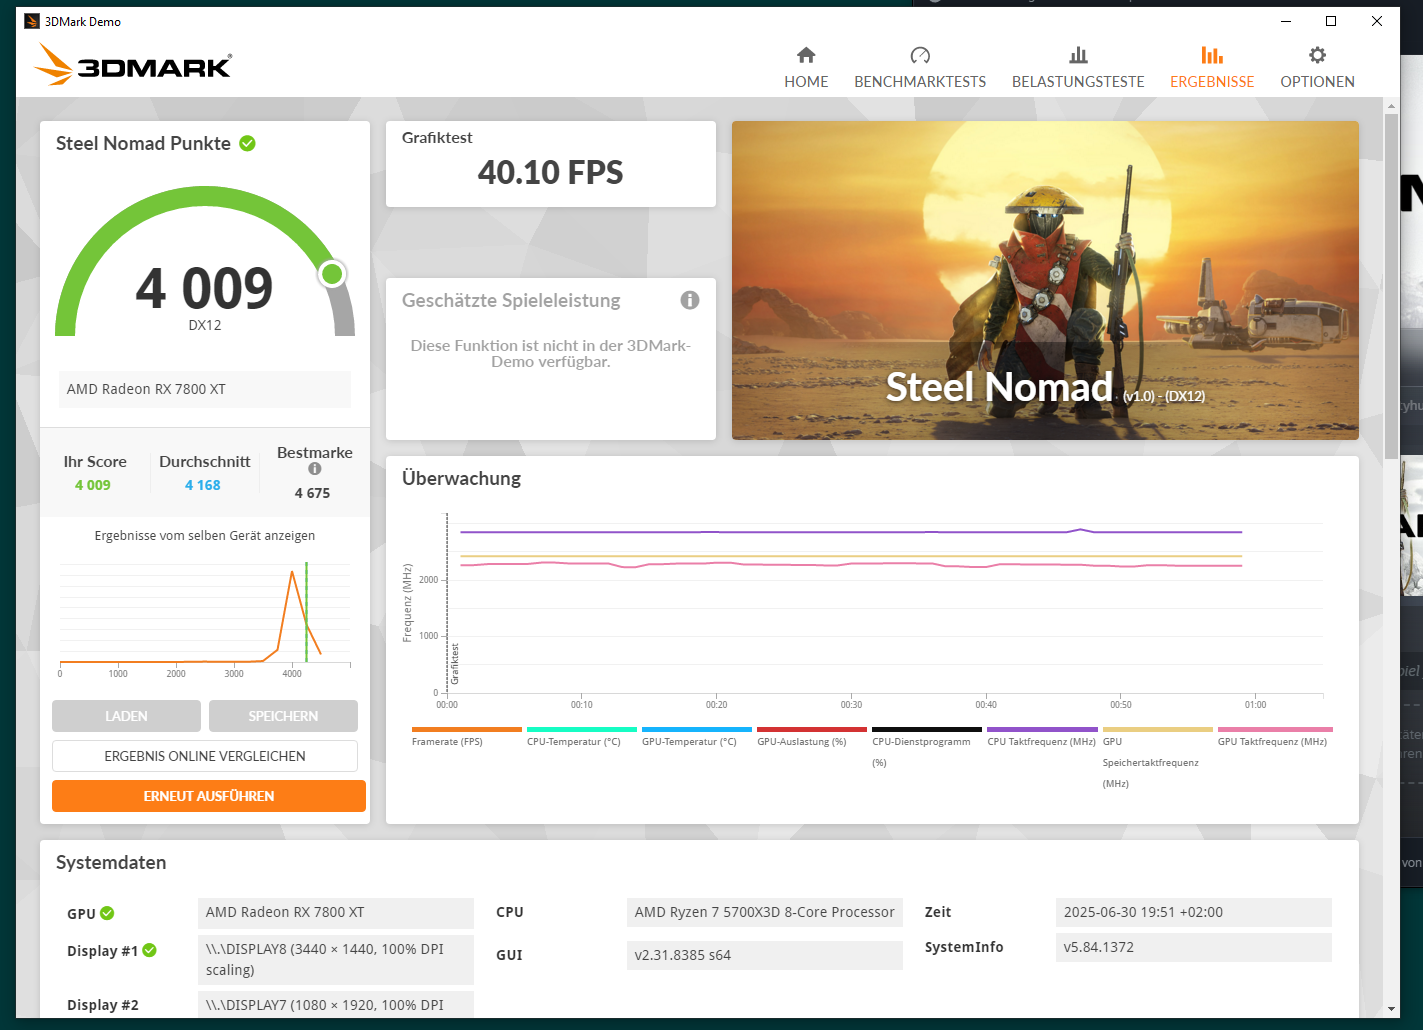This screenshot has width=1423, height=1030.
Task: Click the Steel Nomad benchmark thumbnail
Action: (1045, 280)
